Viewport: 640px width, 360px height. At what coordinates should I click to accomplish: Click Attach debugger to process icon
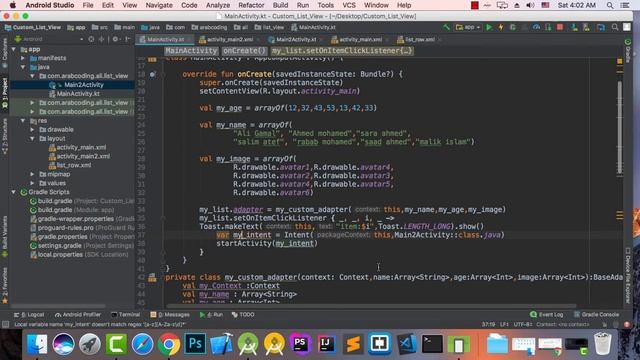pyautogui.click(x=548, y=27)
